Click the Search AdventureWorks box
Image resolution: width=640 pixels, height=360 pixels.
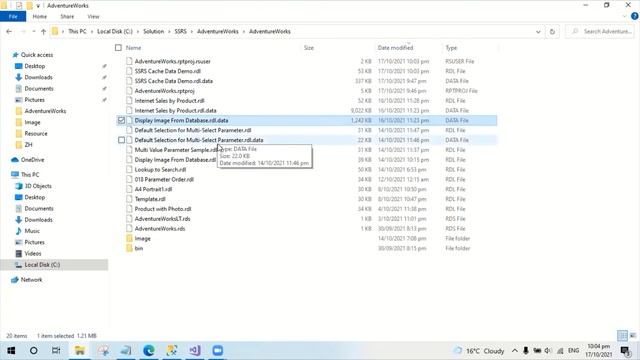tap(601, 31)
